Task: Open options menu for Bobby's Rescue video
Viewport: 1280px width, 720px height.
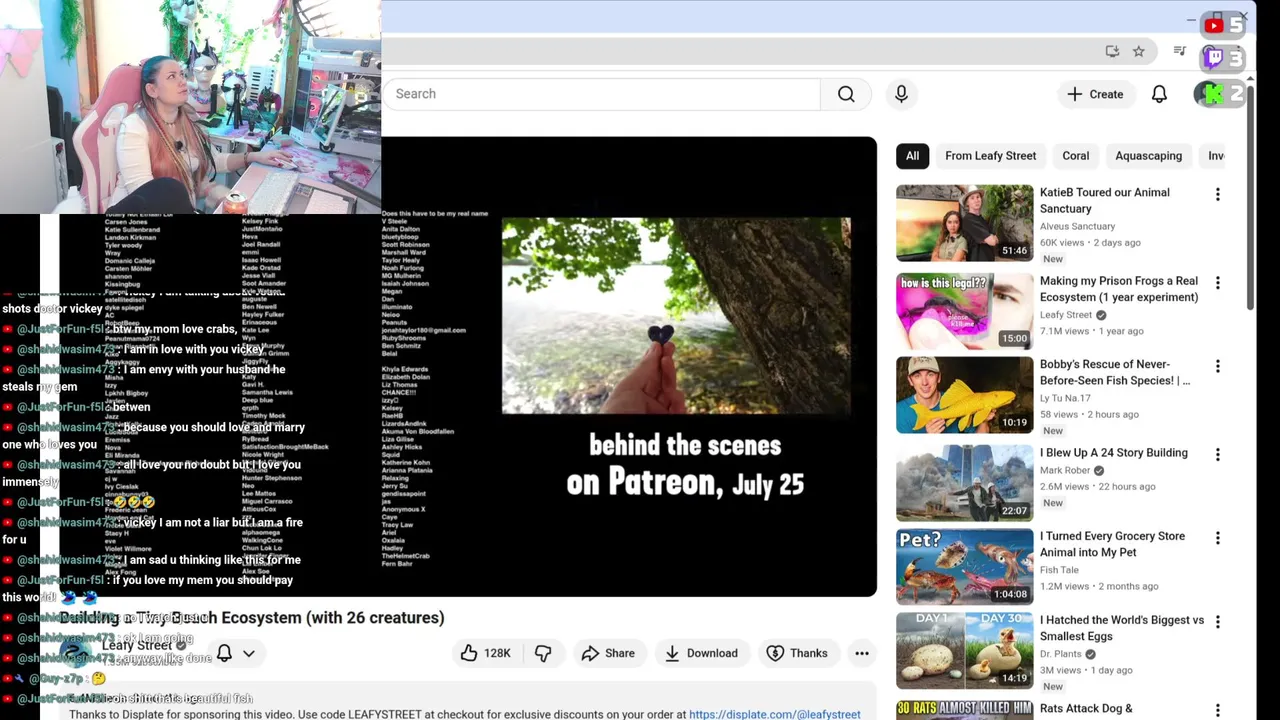Action: click(1217, 367)
